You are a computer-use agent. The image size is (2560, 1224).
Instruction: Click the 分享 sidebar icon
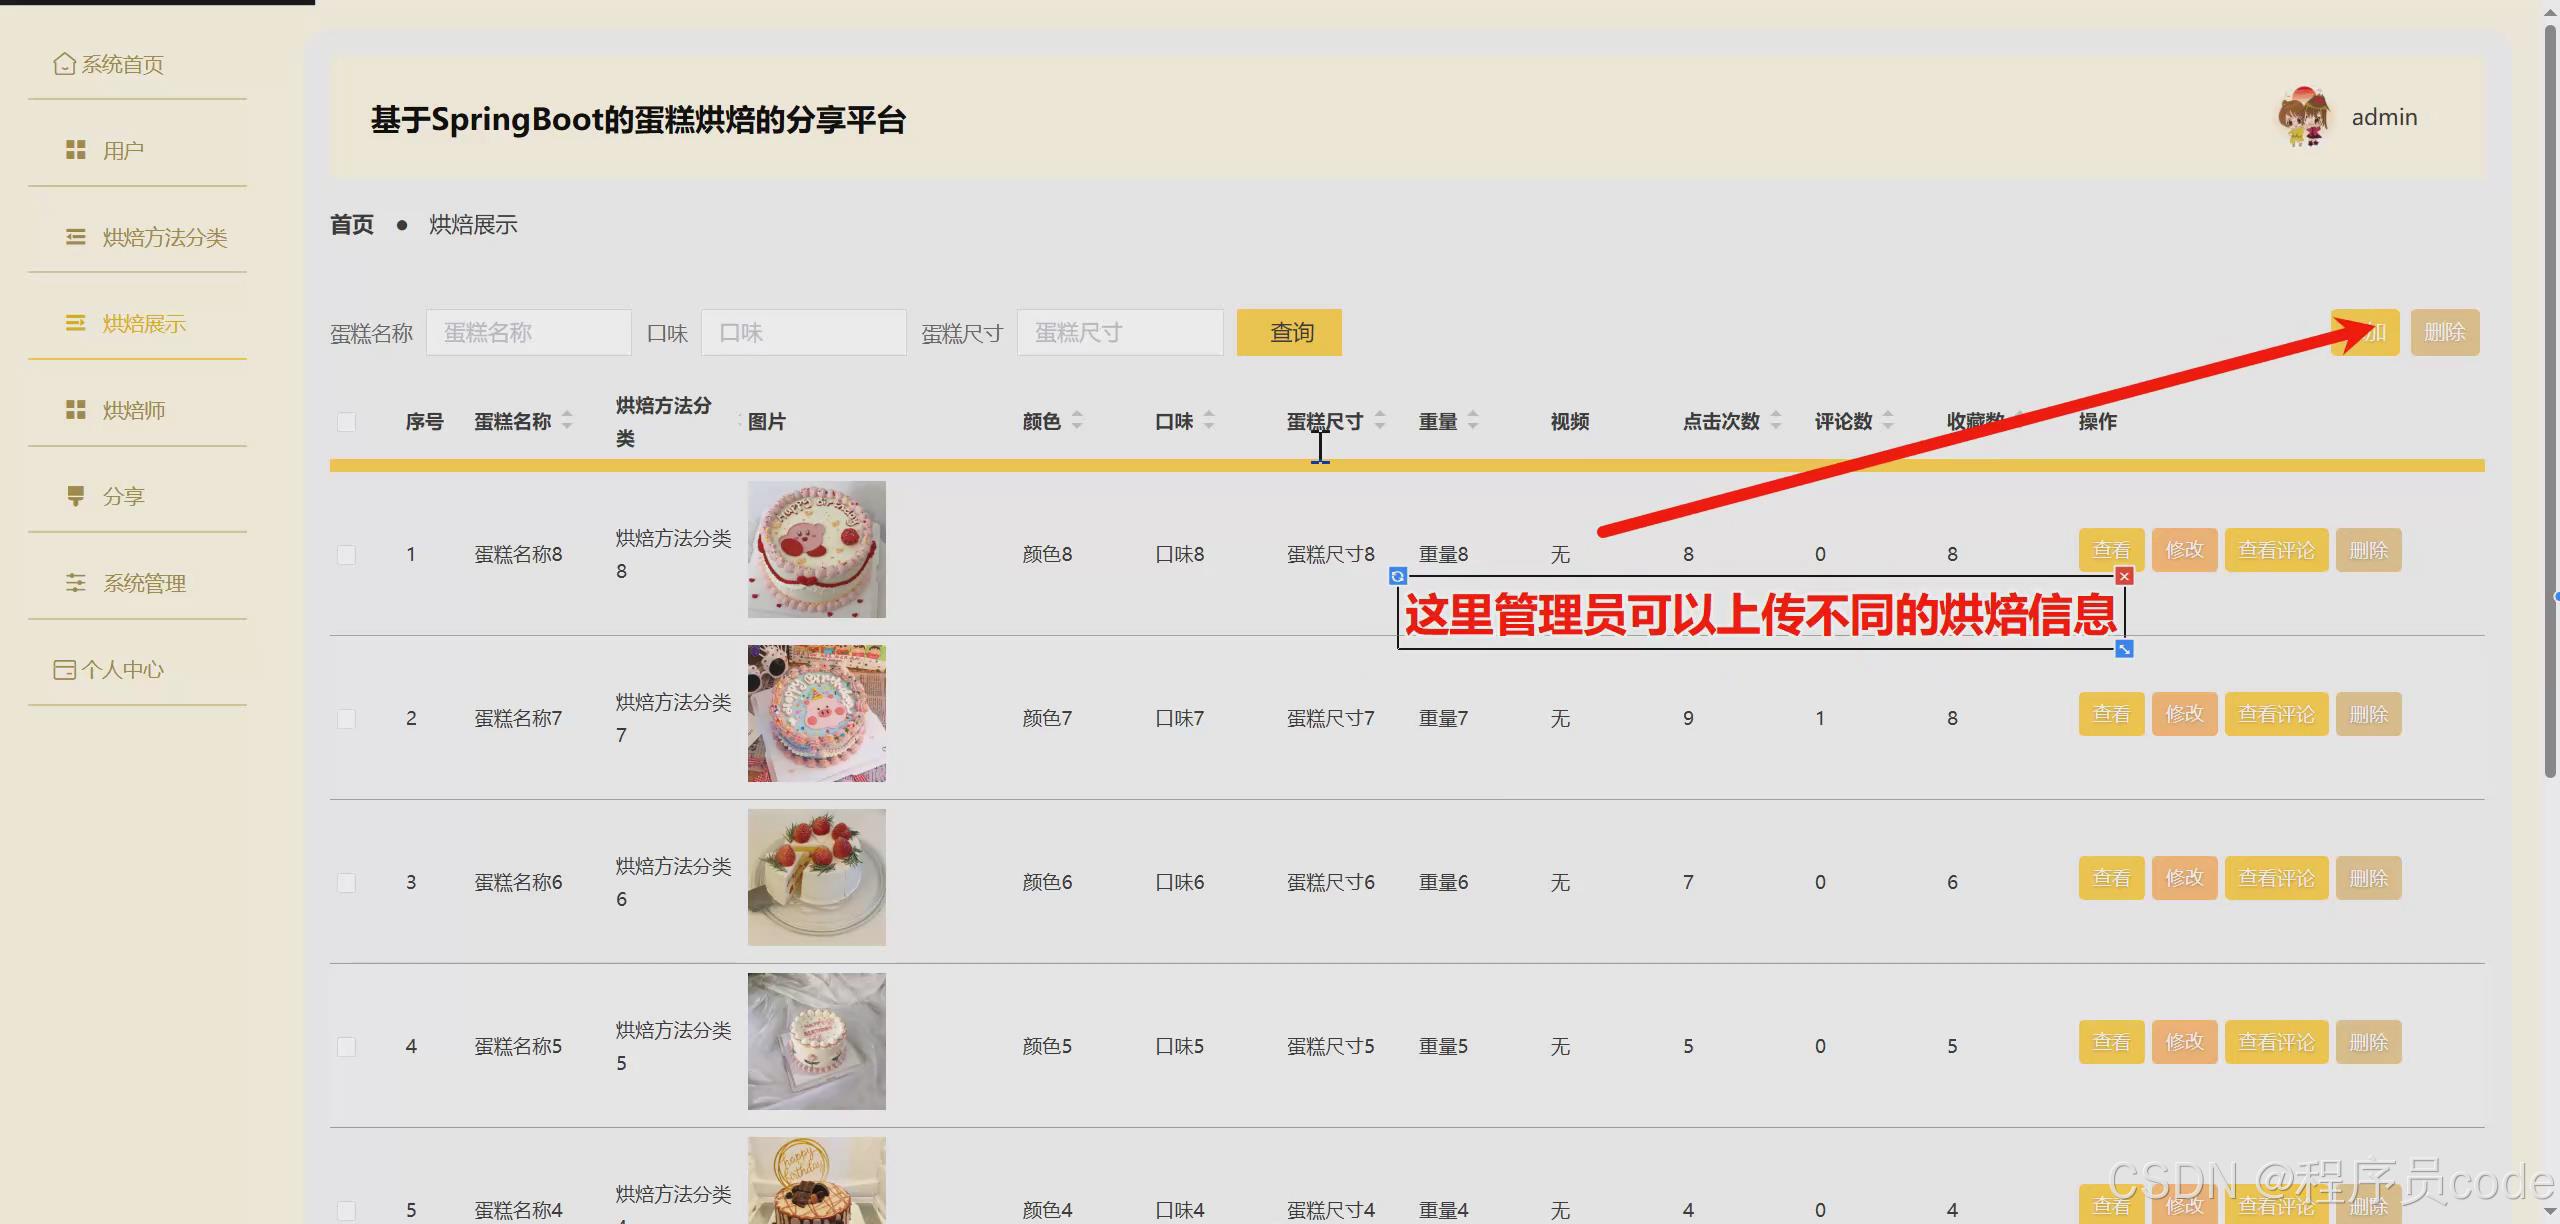pyautogui.click(x=75, y=496)
